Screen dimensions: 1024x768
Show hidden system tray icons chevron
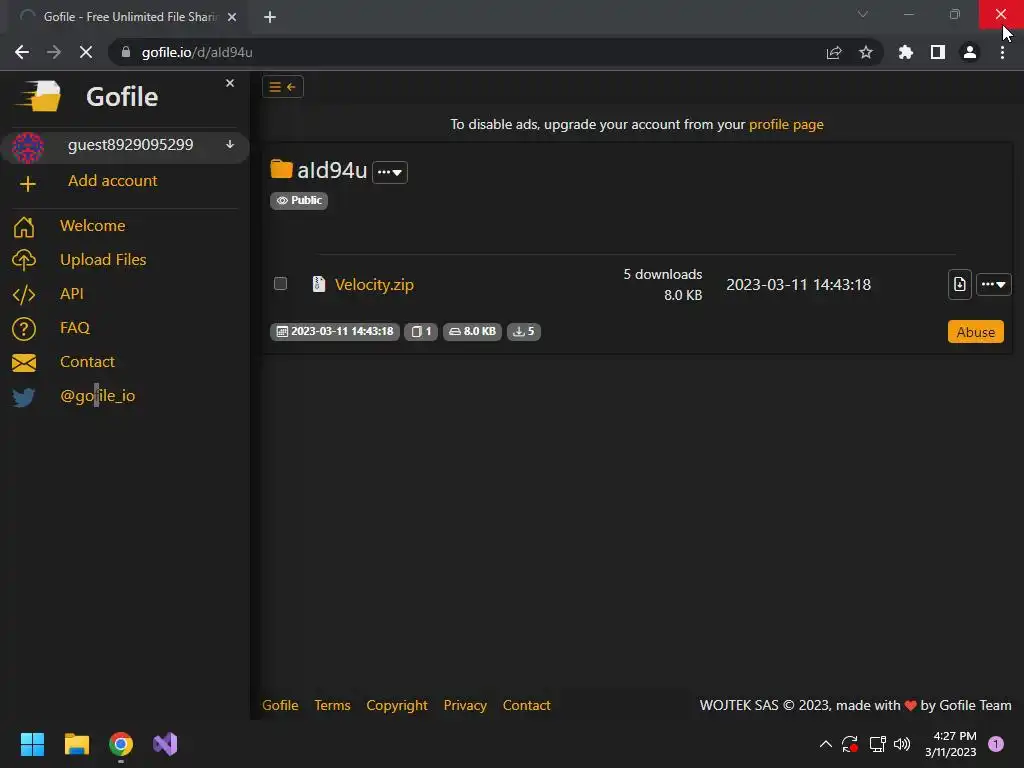point(825,744)
